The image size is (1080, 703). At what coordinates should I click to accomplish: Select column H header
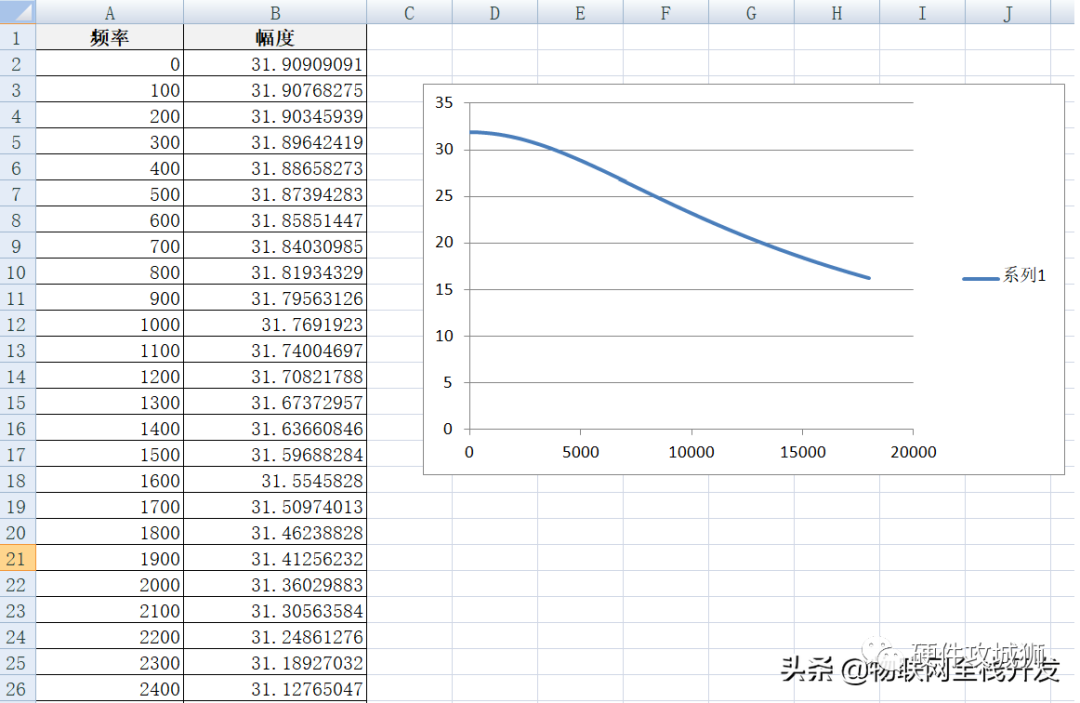[x=836, y=12]
